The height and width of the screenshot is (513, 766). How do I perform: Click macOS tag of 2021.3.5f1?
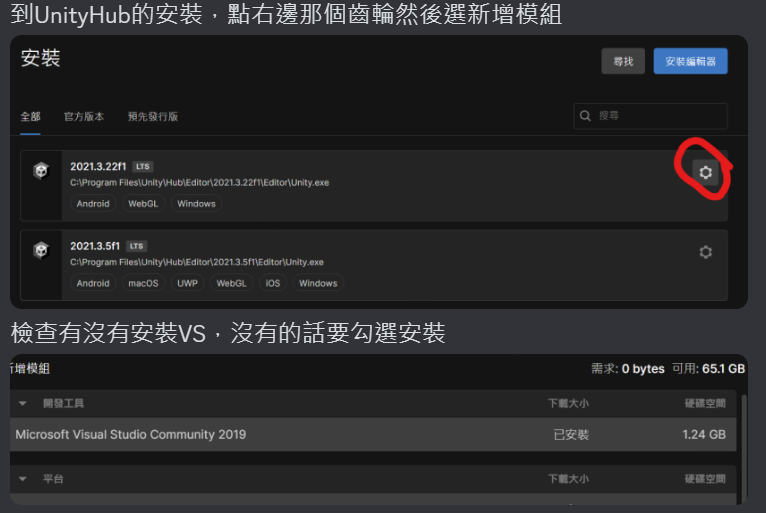[x=143, y=283]
